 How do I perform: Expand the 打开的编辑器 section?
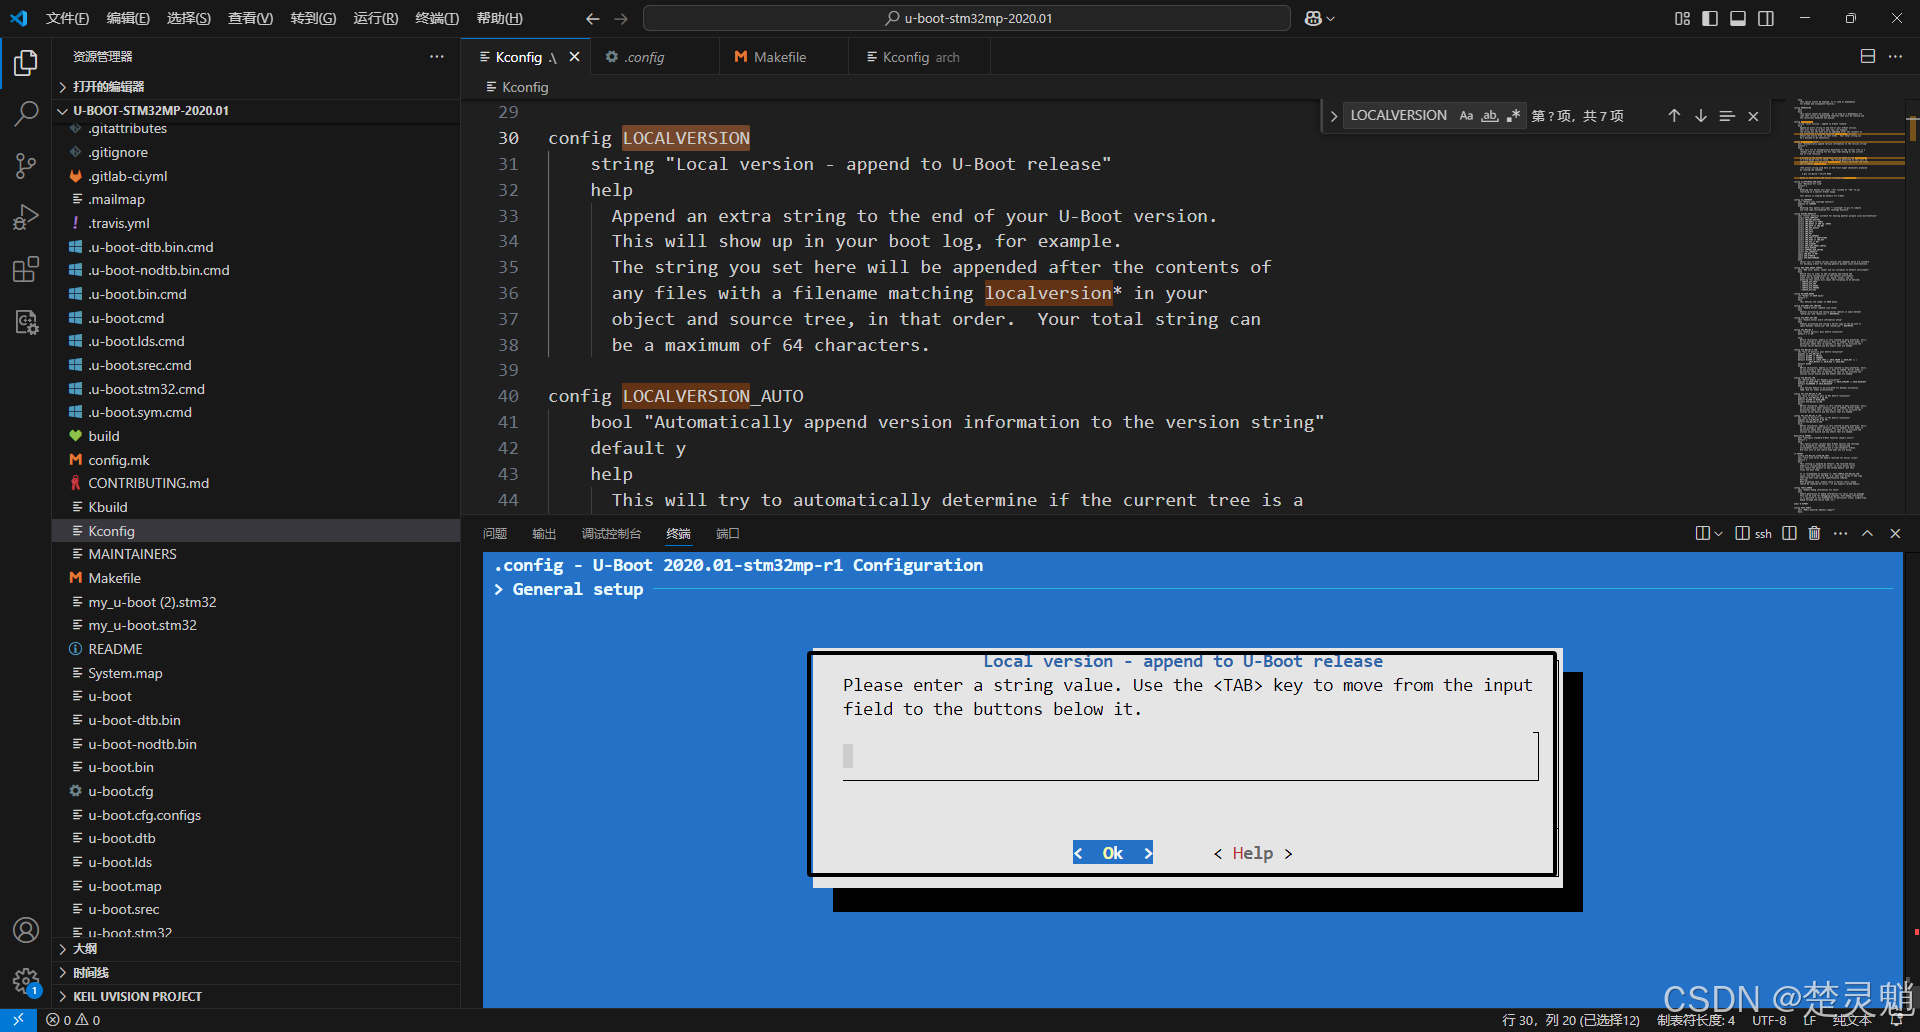[x=256, y=87]
